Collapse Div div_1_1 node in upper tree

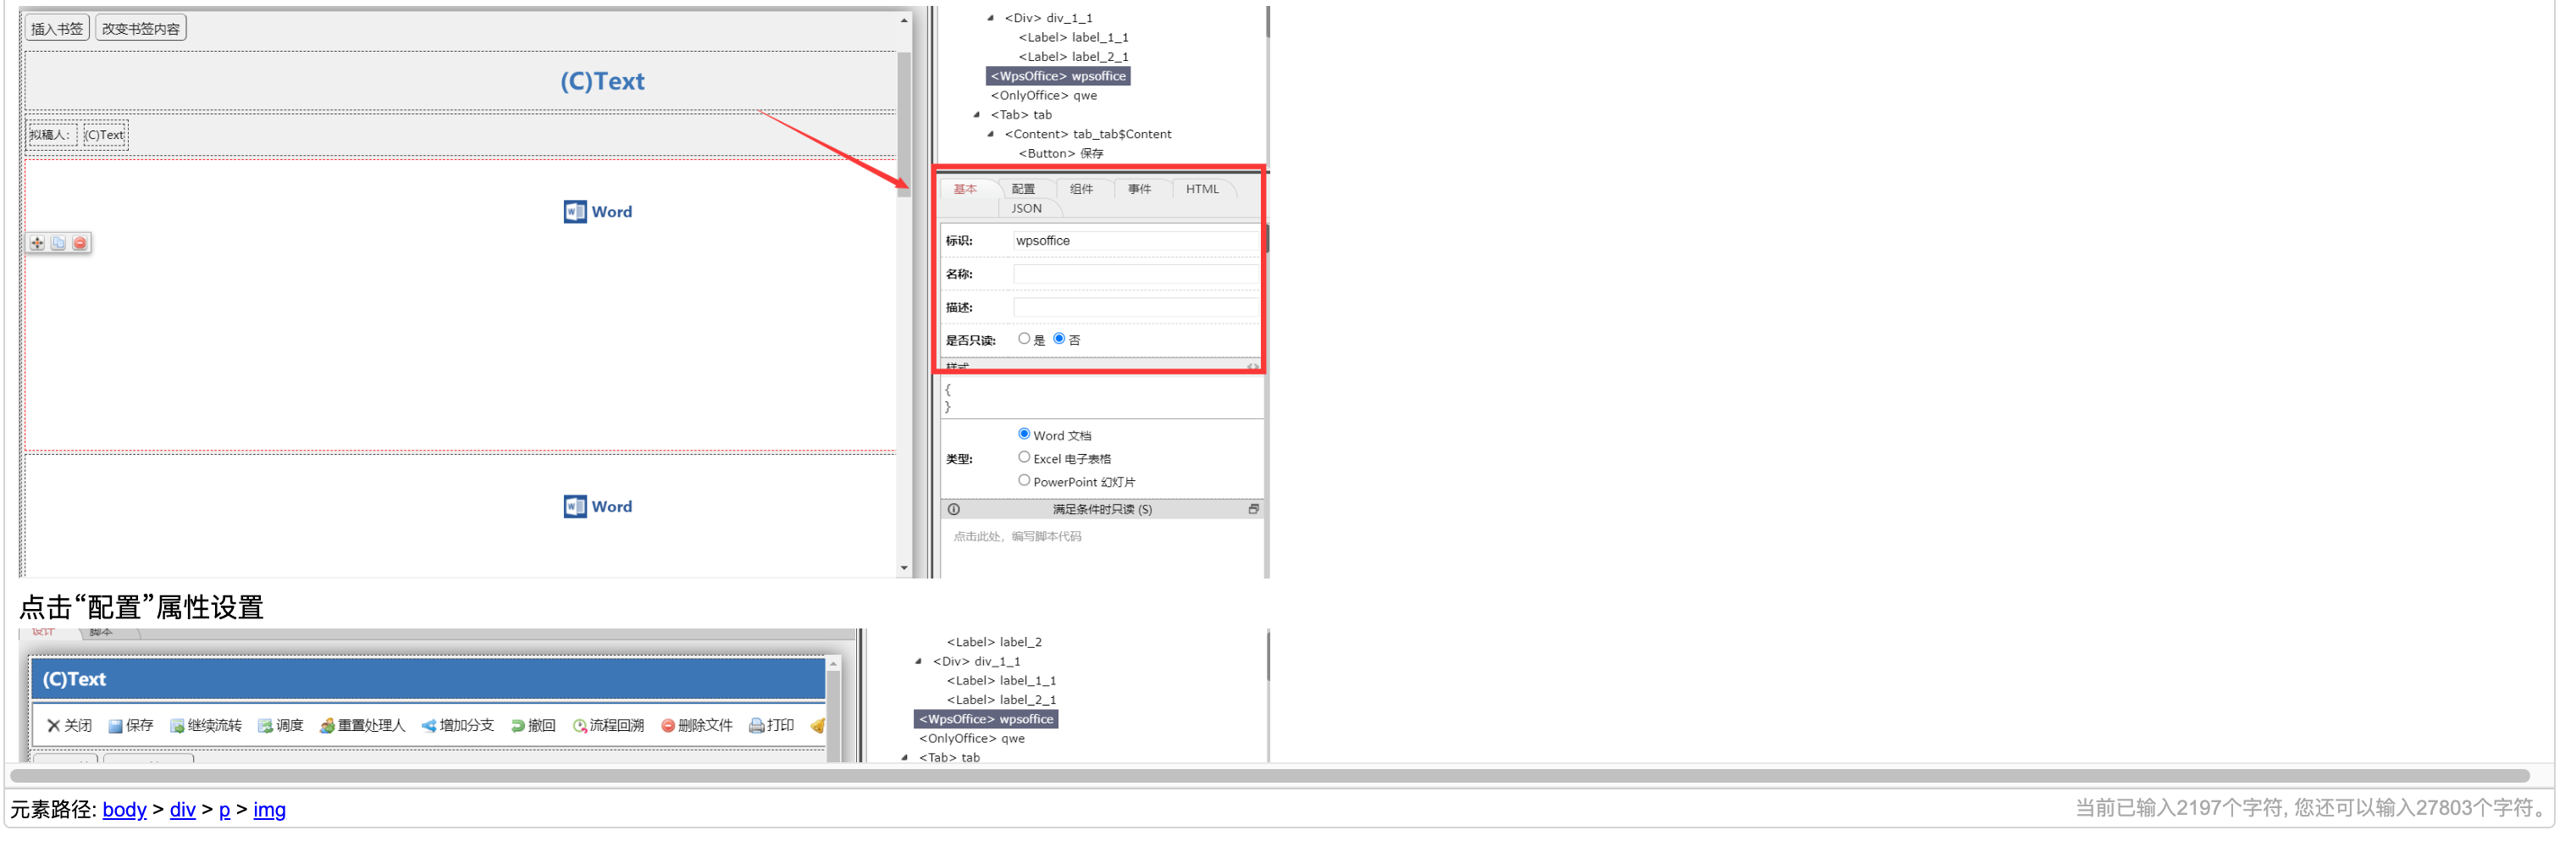click(x=991, y=18)
